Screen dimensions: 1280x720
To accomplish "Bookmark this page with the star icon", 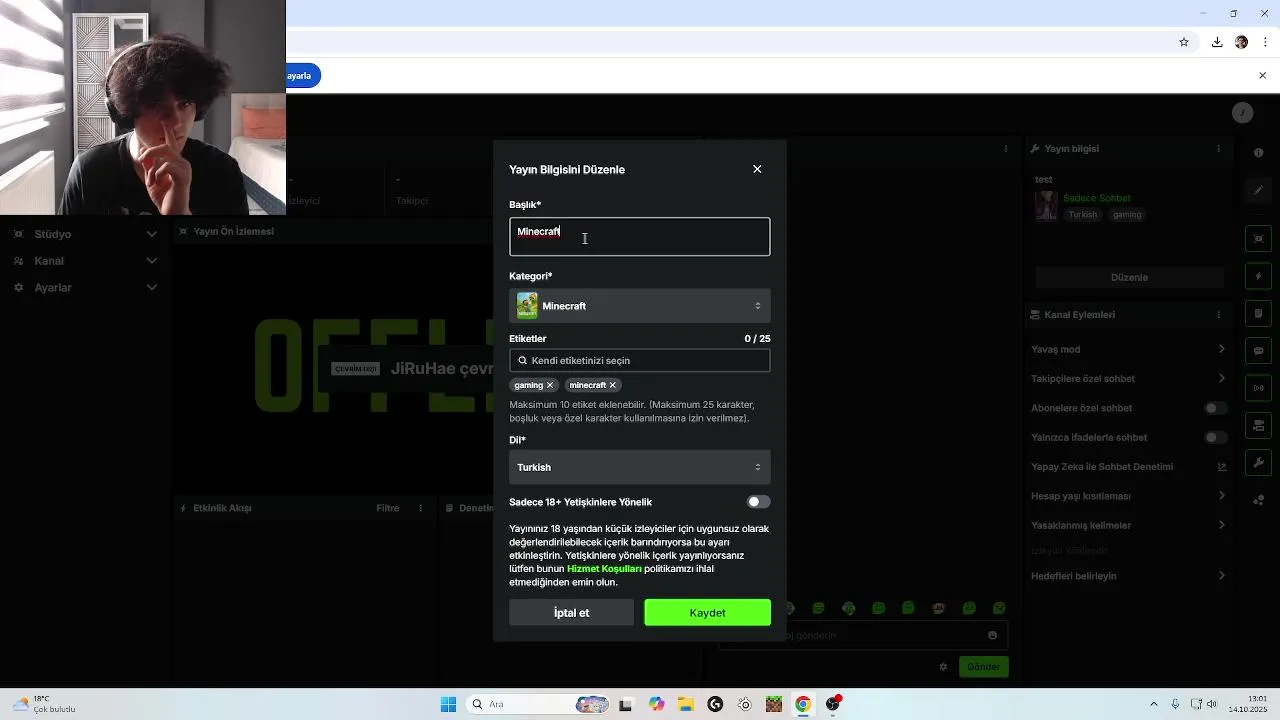I will [1184, 42].
